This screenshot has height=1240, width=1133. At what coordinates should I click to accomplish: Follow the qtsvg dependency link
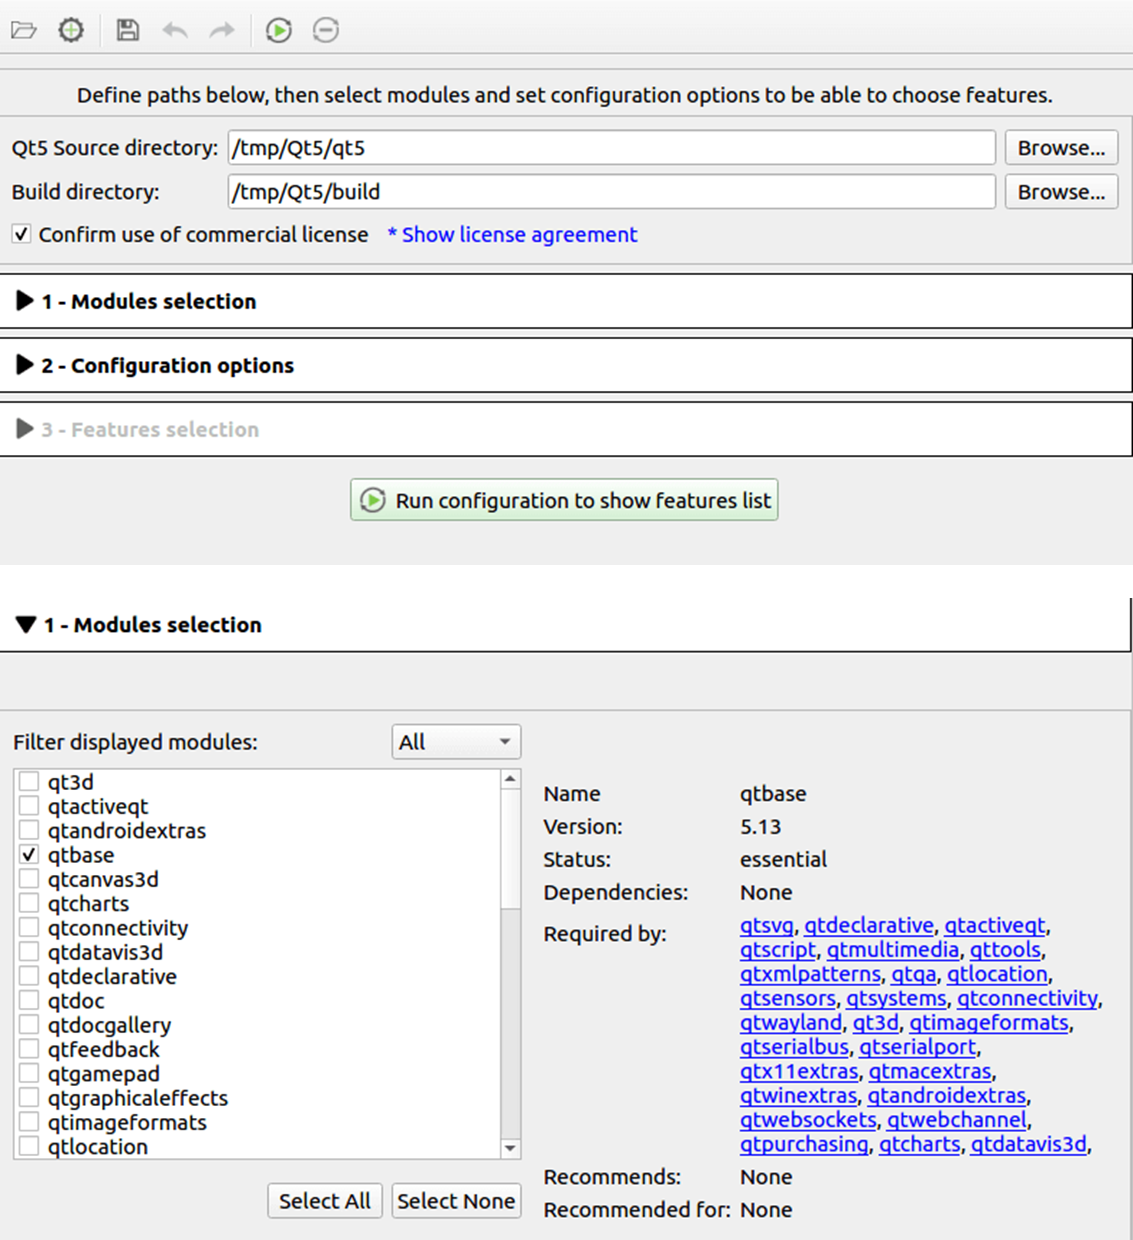[x=765, y=925]
